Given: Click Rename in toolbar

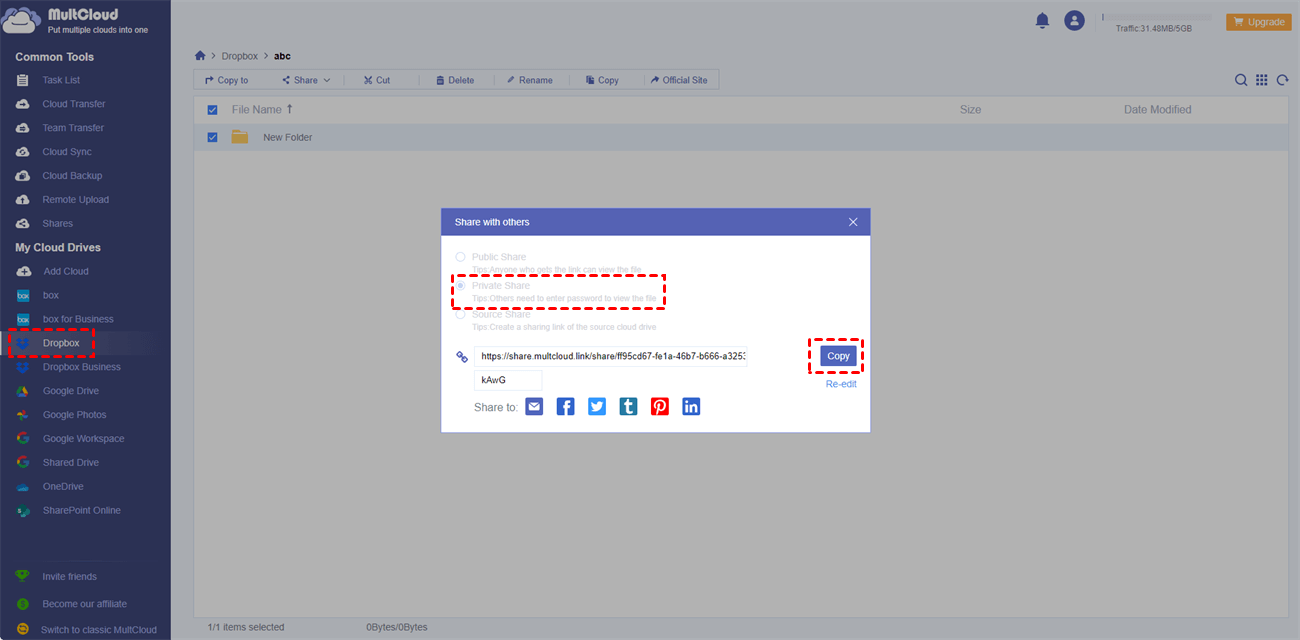Looking at the screenshot, I should (529, 80).
